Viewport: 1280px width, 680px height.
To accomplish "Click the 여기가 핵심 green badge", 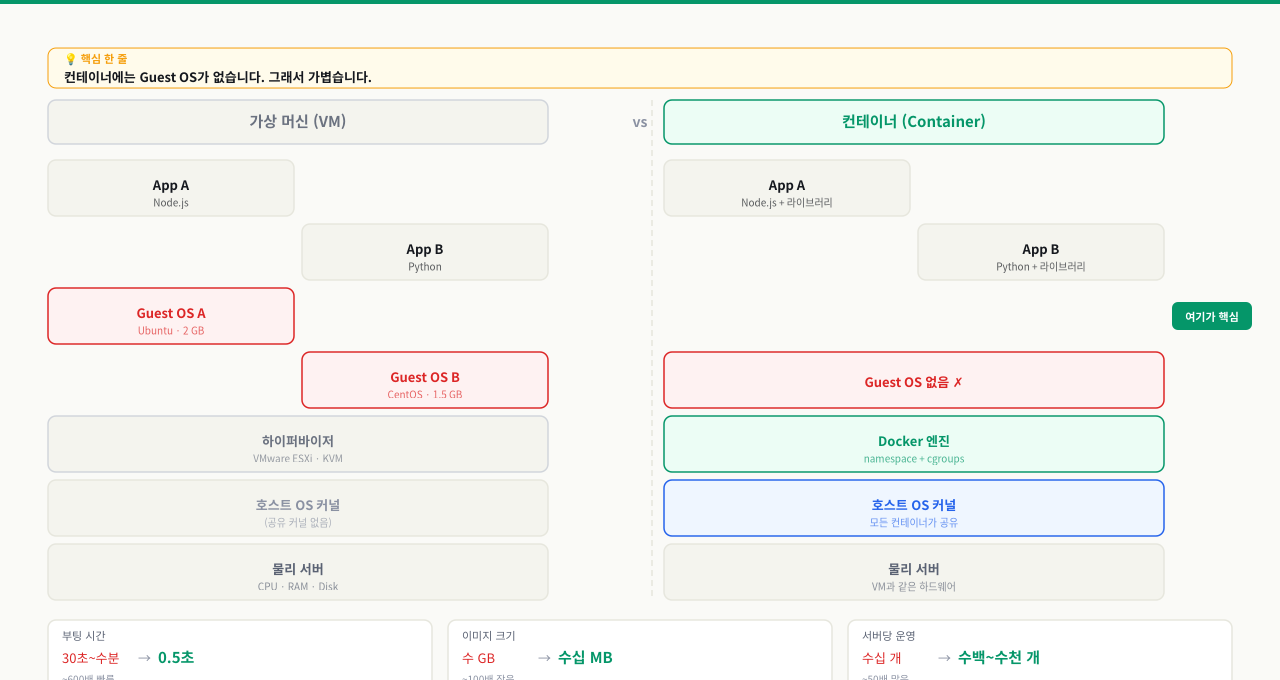I will 1212,316.
